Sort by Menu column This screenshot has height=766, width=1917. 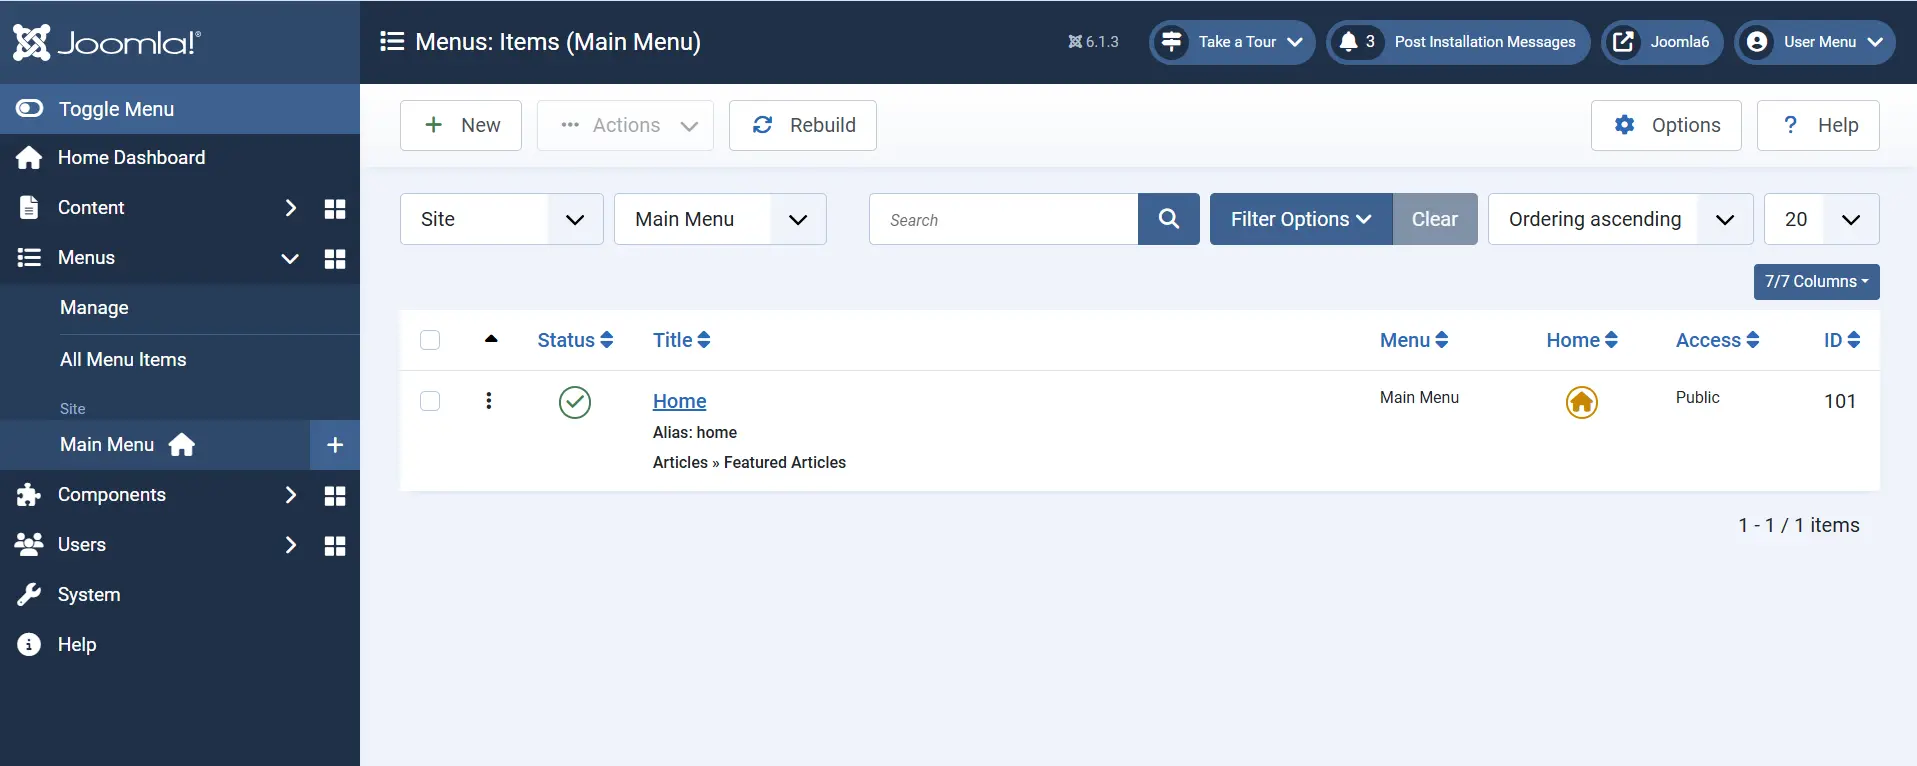(1414, 340)
